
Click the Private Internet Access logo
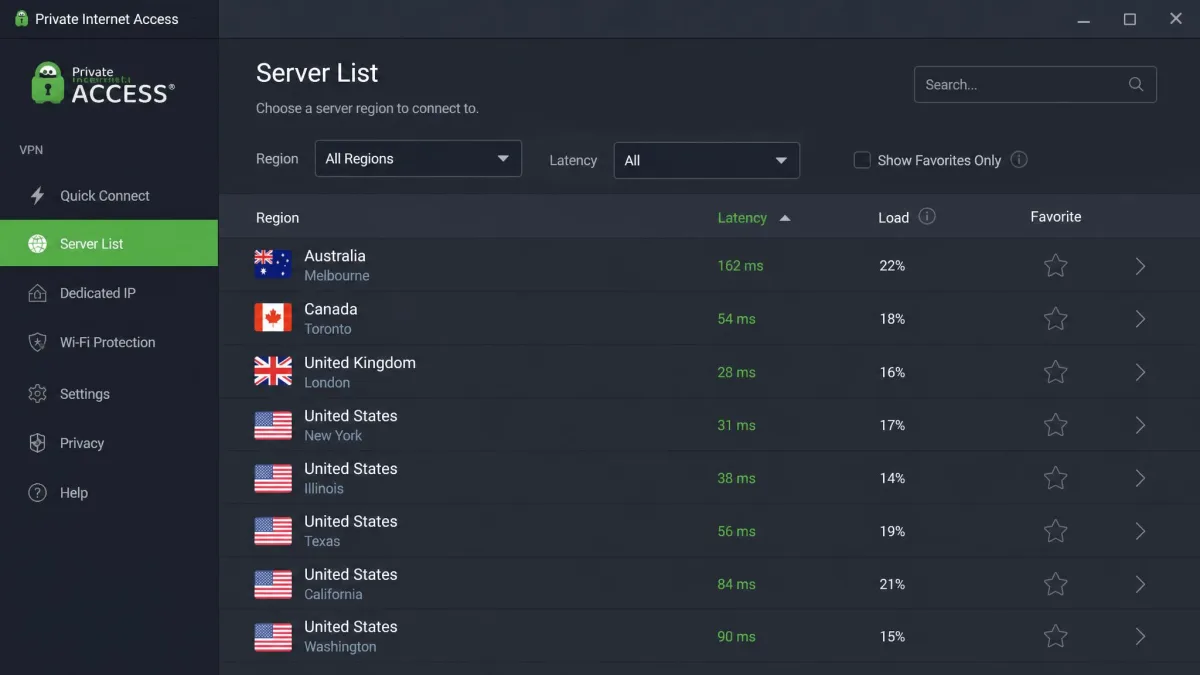tap(103, 84)
